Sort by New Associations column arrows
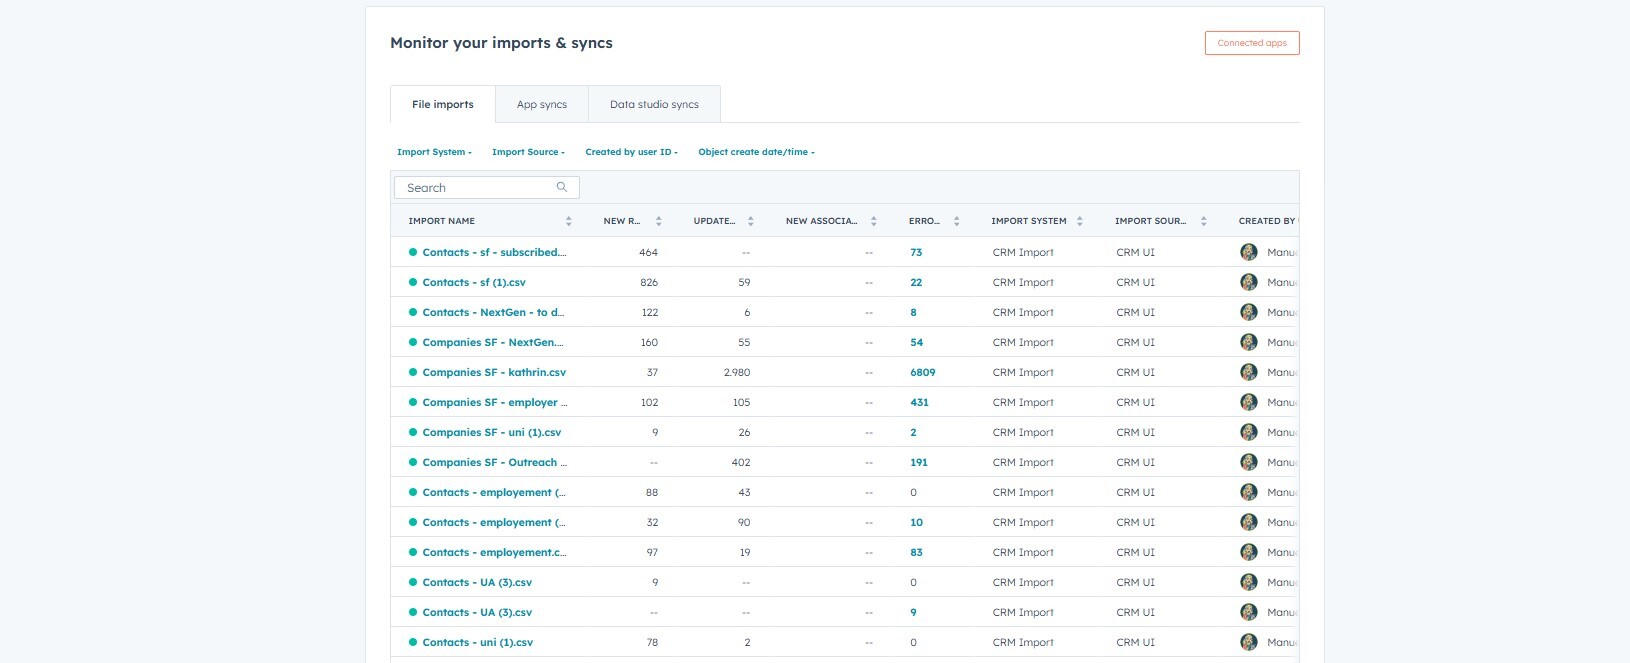1630x663 pixels. tap(873, 221)
